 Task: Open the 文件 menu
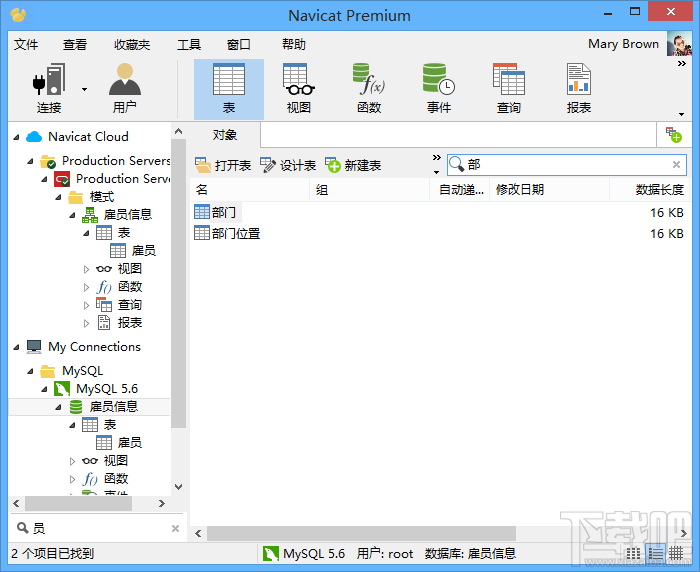click(x=26, y=45)
